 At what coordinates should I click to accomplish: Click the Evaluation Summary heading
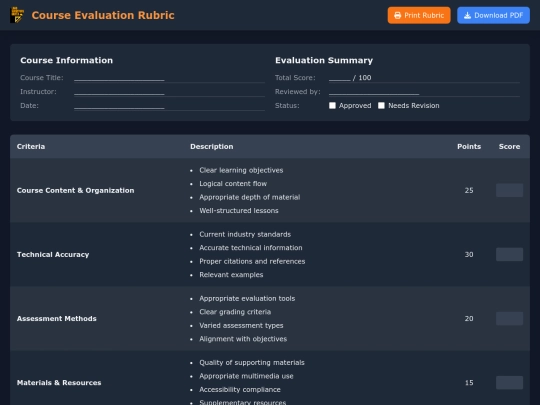point(324,60)
